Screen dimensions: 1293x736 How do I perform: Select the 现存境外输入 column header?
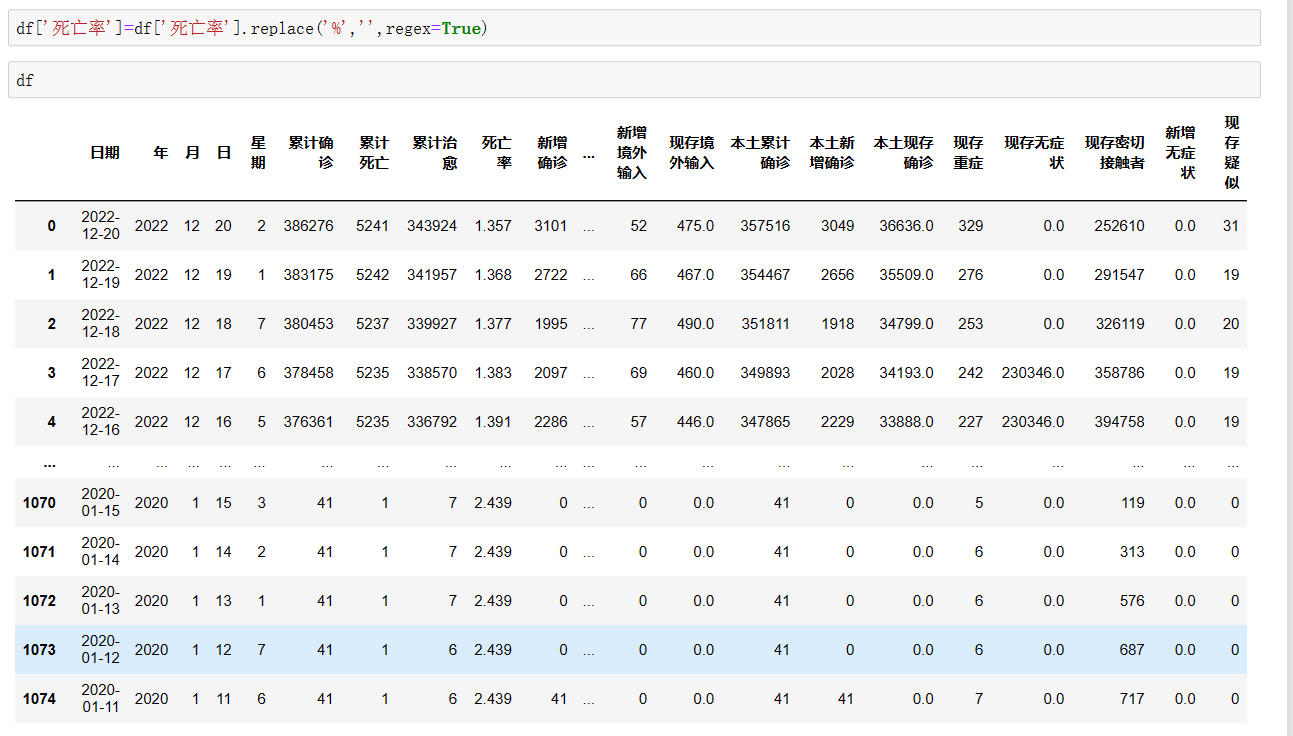pos(692,152)
